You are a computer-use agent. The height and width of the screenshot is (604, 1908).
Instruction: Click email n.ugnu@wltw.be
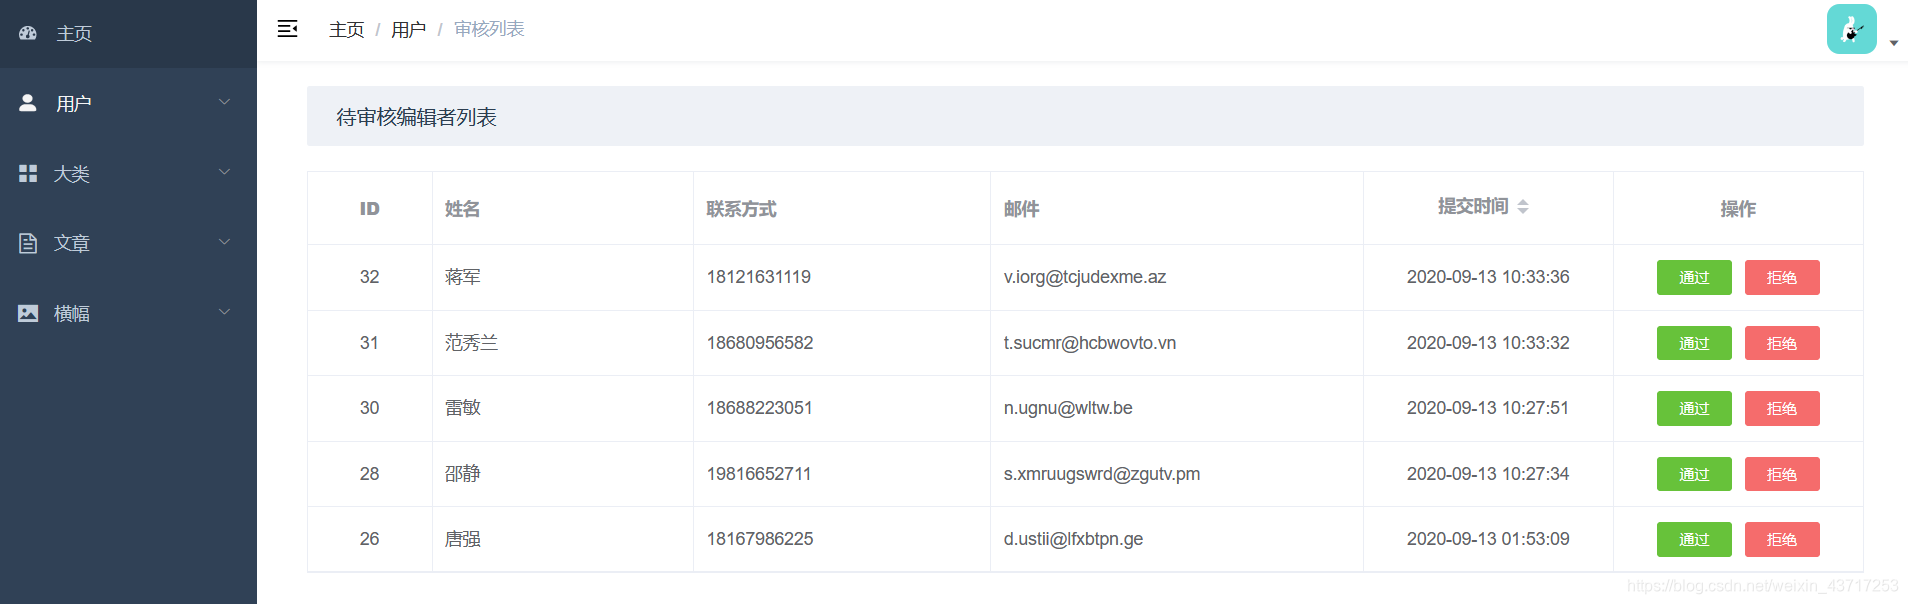[x=1068, y=408]
